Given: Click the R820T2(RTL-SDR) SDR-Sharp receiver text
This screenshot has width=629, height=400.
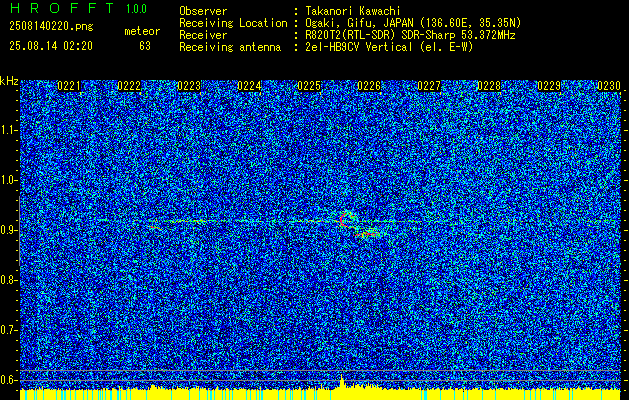Looking at the screenshot, I should click(410, 35).
